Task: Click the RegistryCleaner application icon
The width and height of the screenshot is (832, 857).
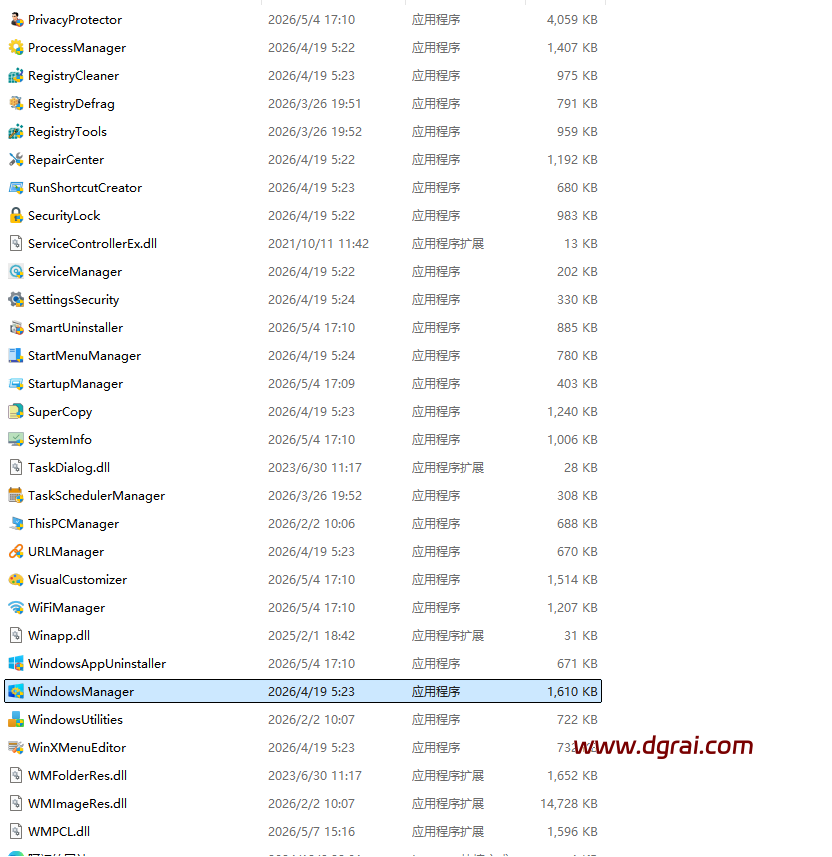Action: point(16,75)
